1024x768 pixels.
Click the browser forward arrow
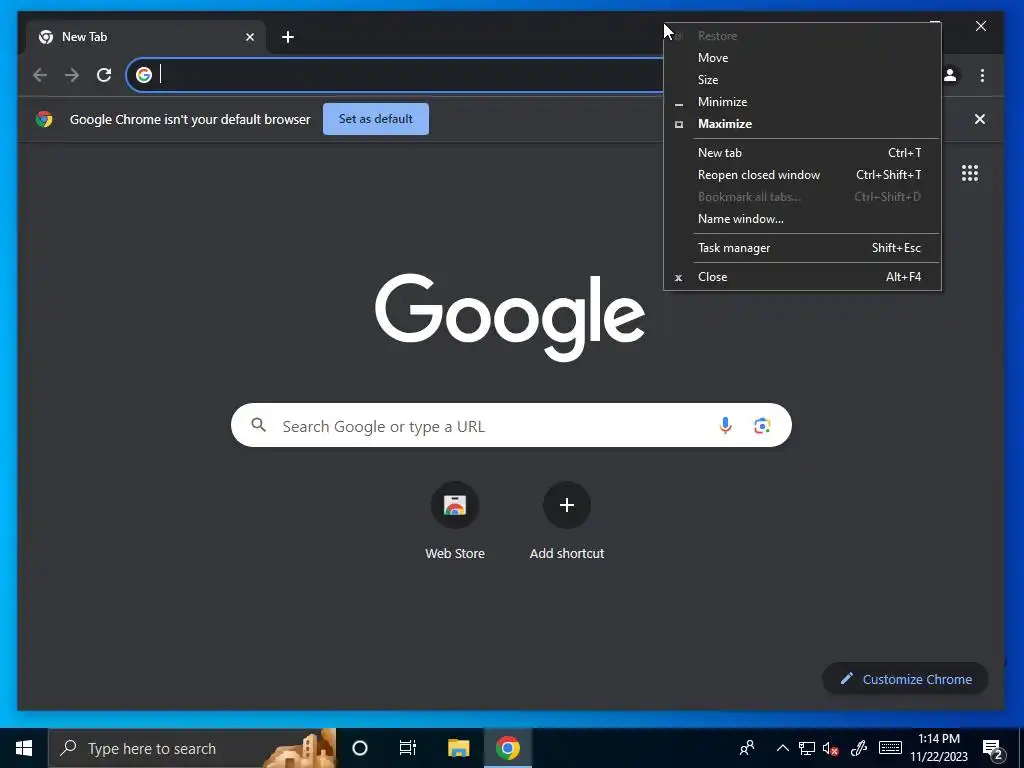tap(72, 75)
